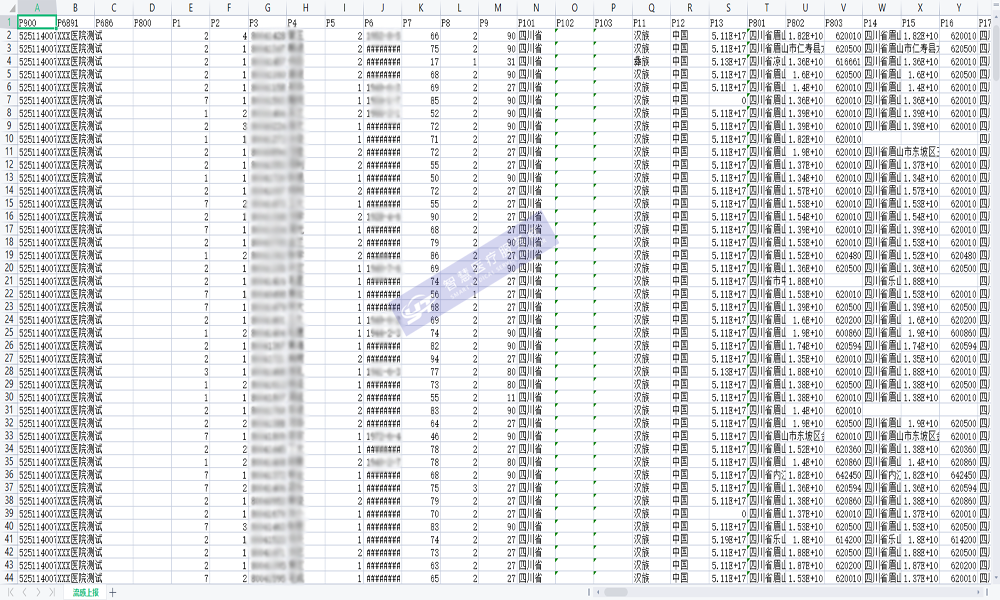Click the select-all corner of the grid
The height and width of the screenshot is (600, 1000).
click(8, 8)
